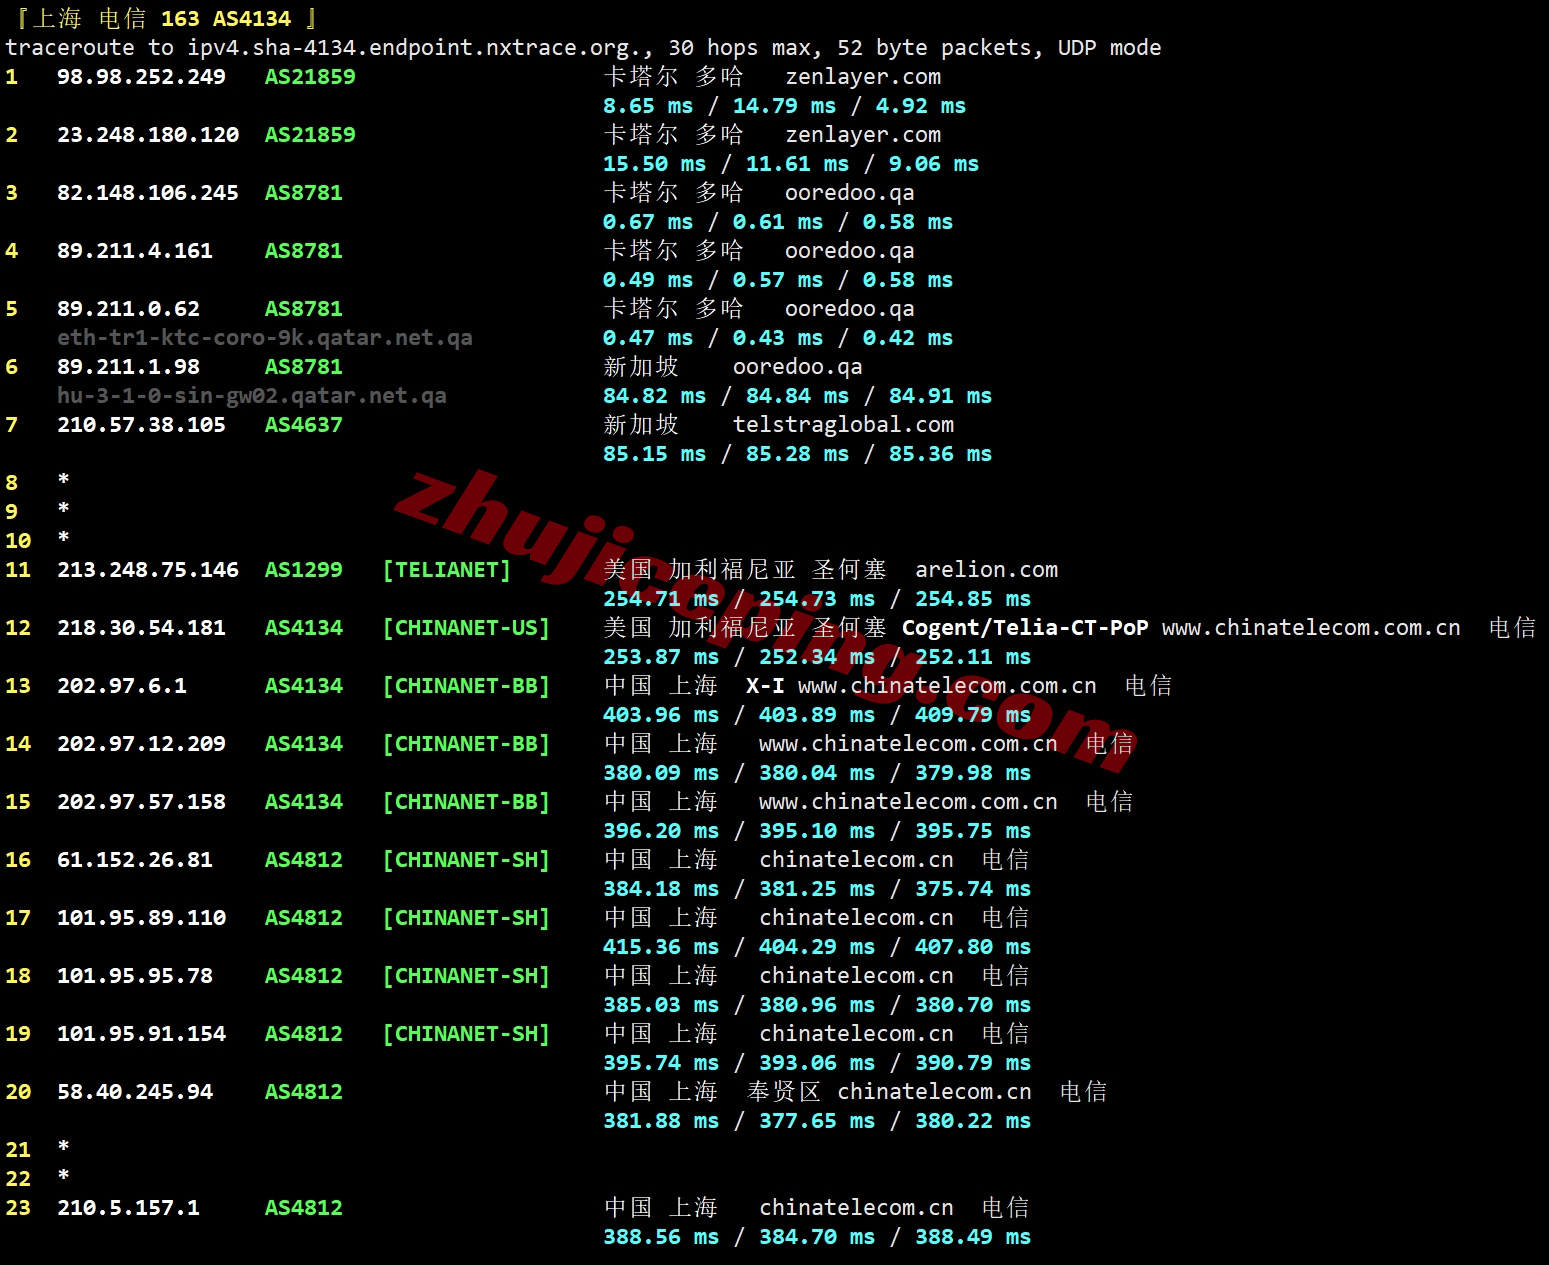
Task: Click IP 82.148.106.245 on hop 3
Action: pyautogui.click(x=148, y=193)
